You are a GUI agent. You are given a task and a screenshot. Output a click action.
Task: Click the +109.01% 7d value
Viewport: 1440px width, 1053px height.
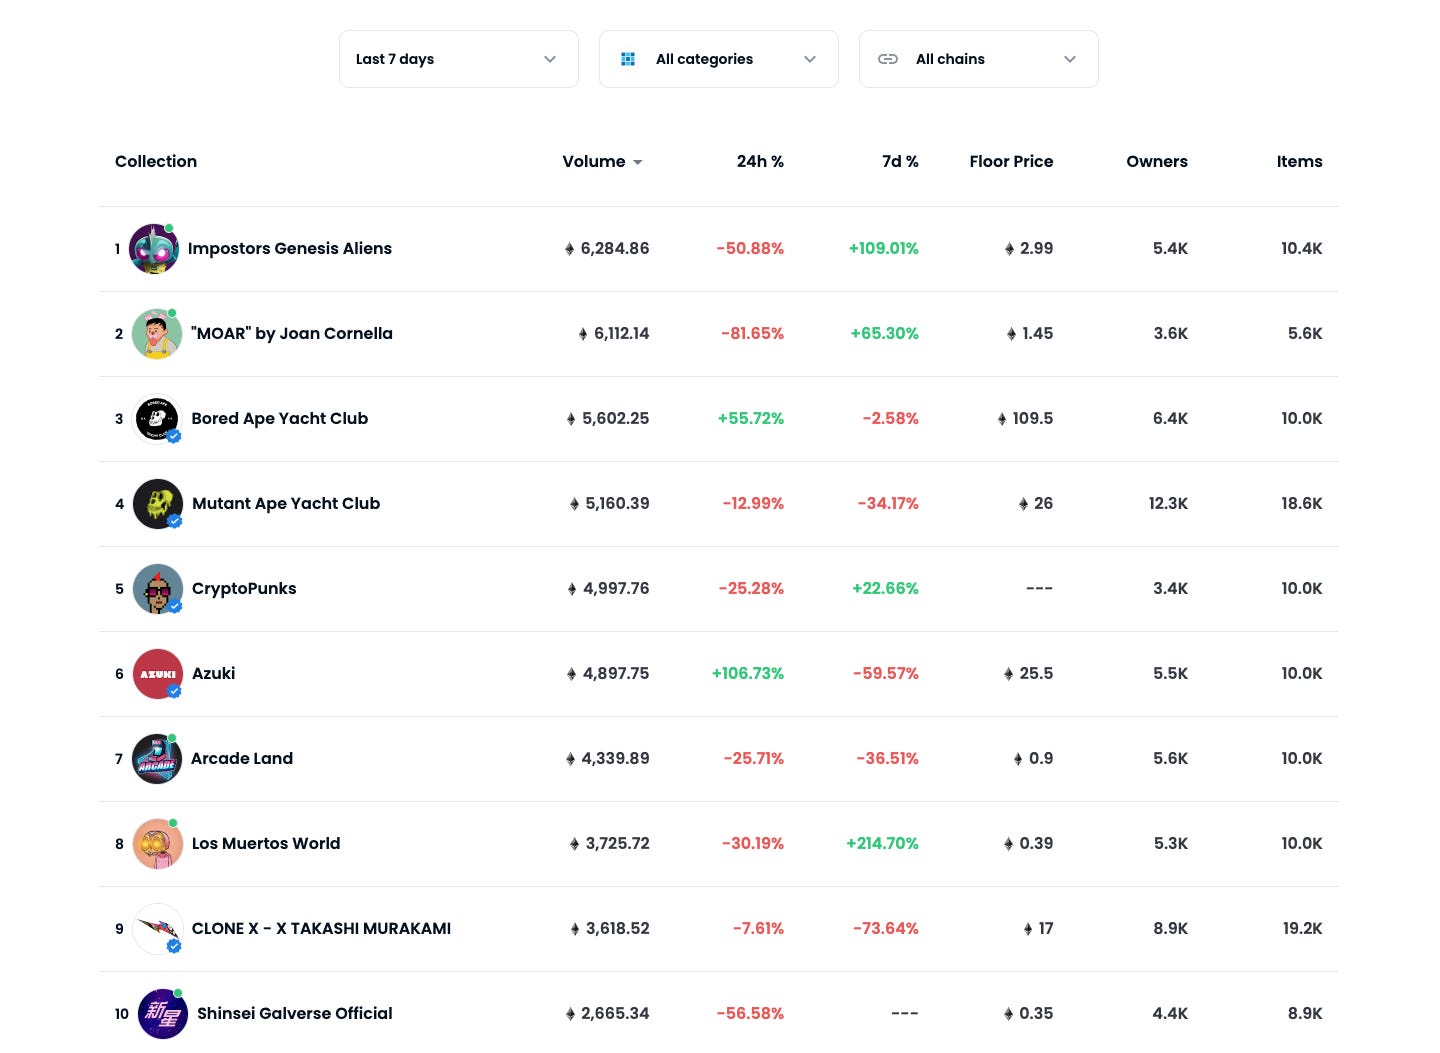tap(884, 248)
